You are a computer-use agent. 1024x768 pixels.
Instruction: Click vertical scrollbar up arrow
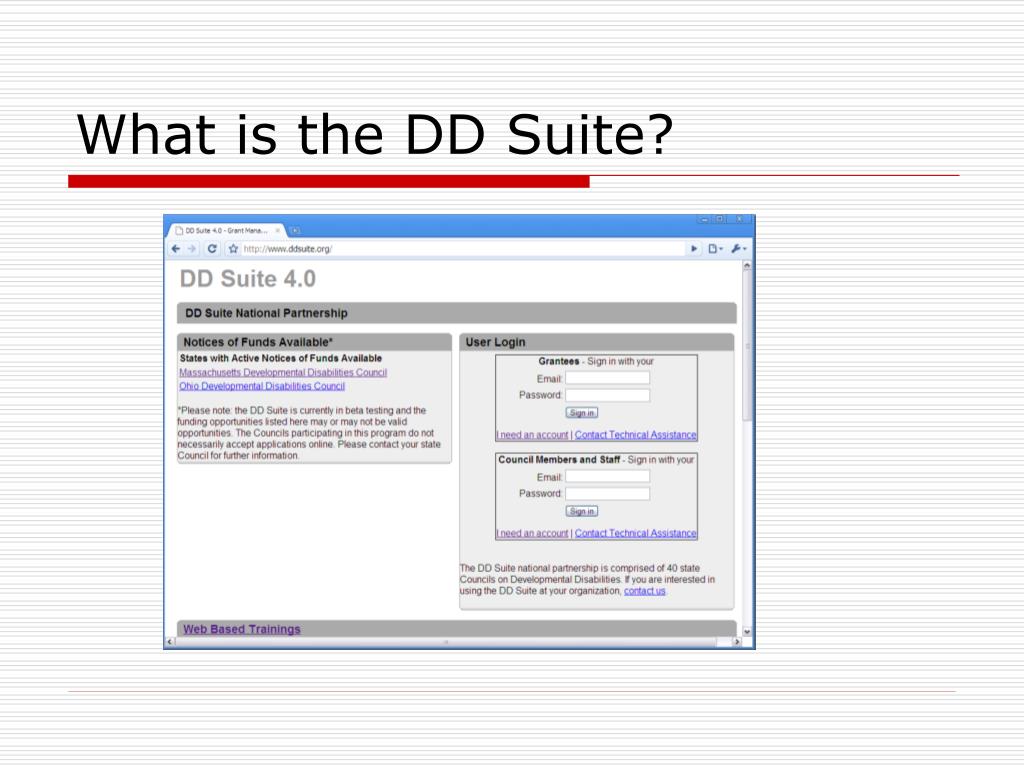747,266
